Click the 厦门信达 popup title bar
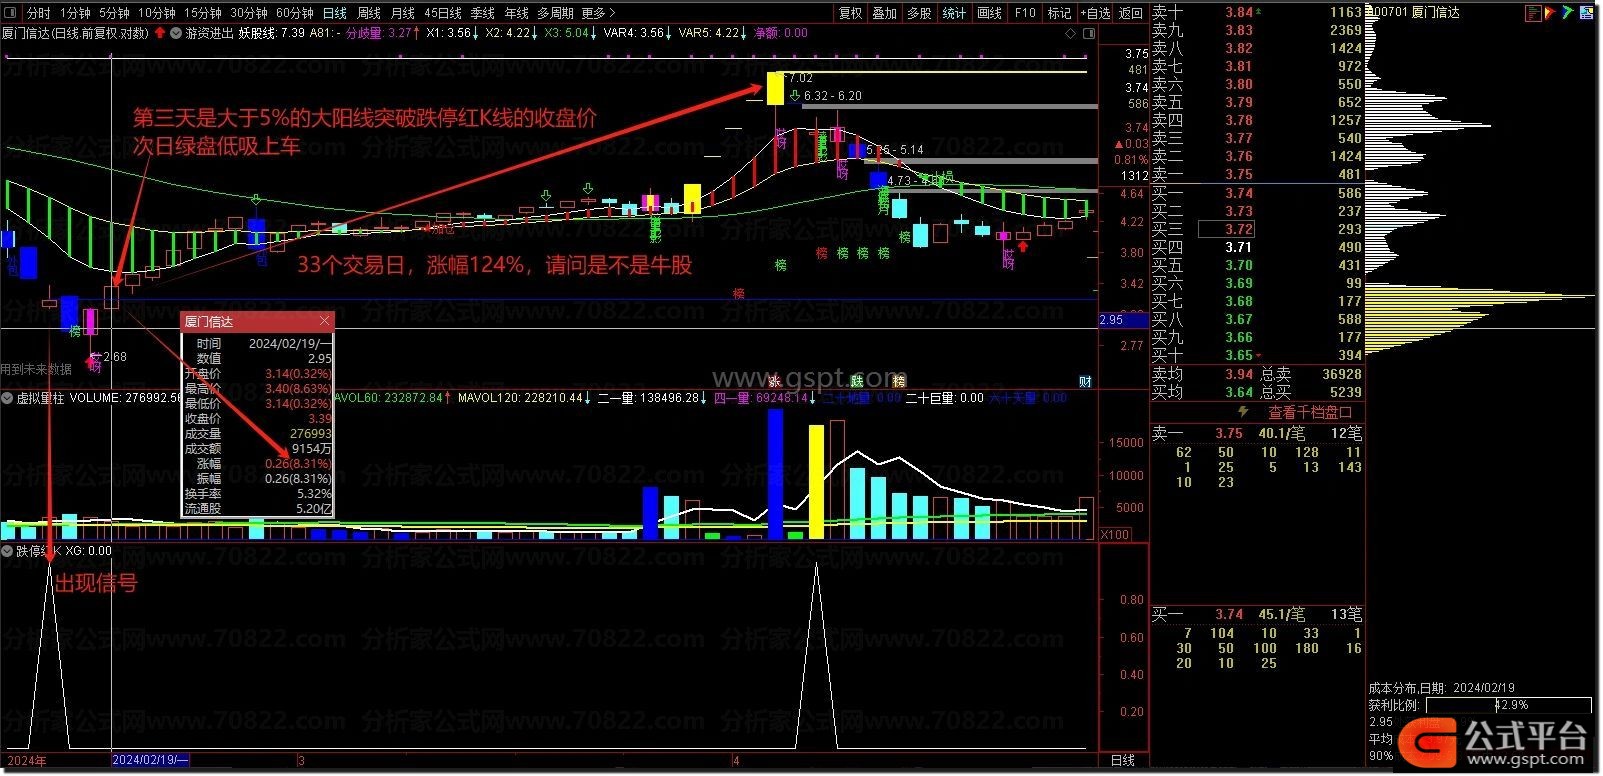The image size is (1603, 776). pos(256,321)
